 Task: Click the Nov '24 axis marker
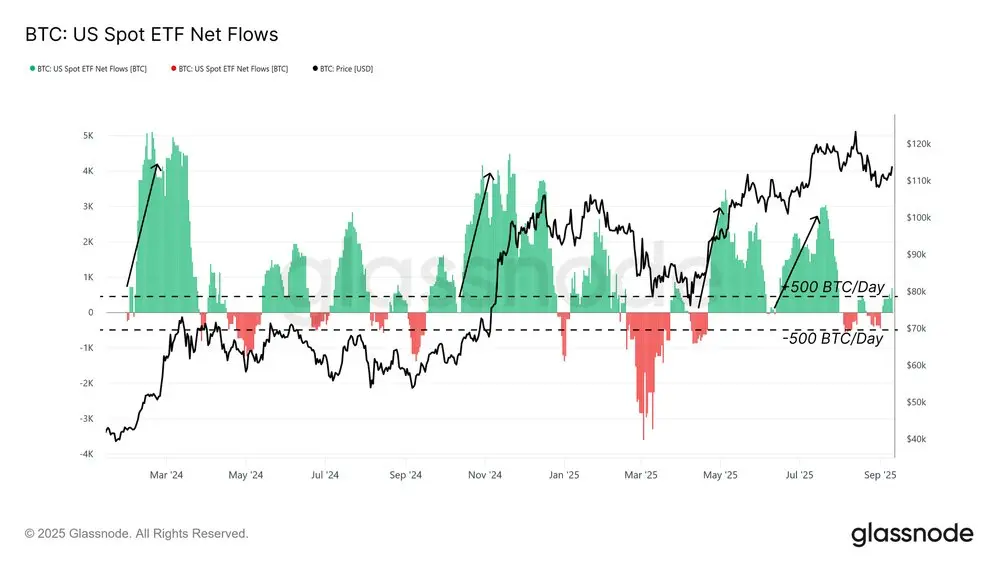click(x=485, y=475)
